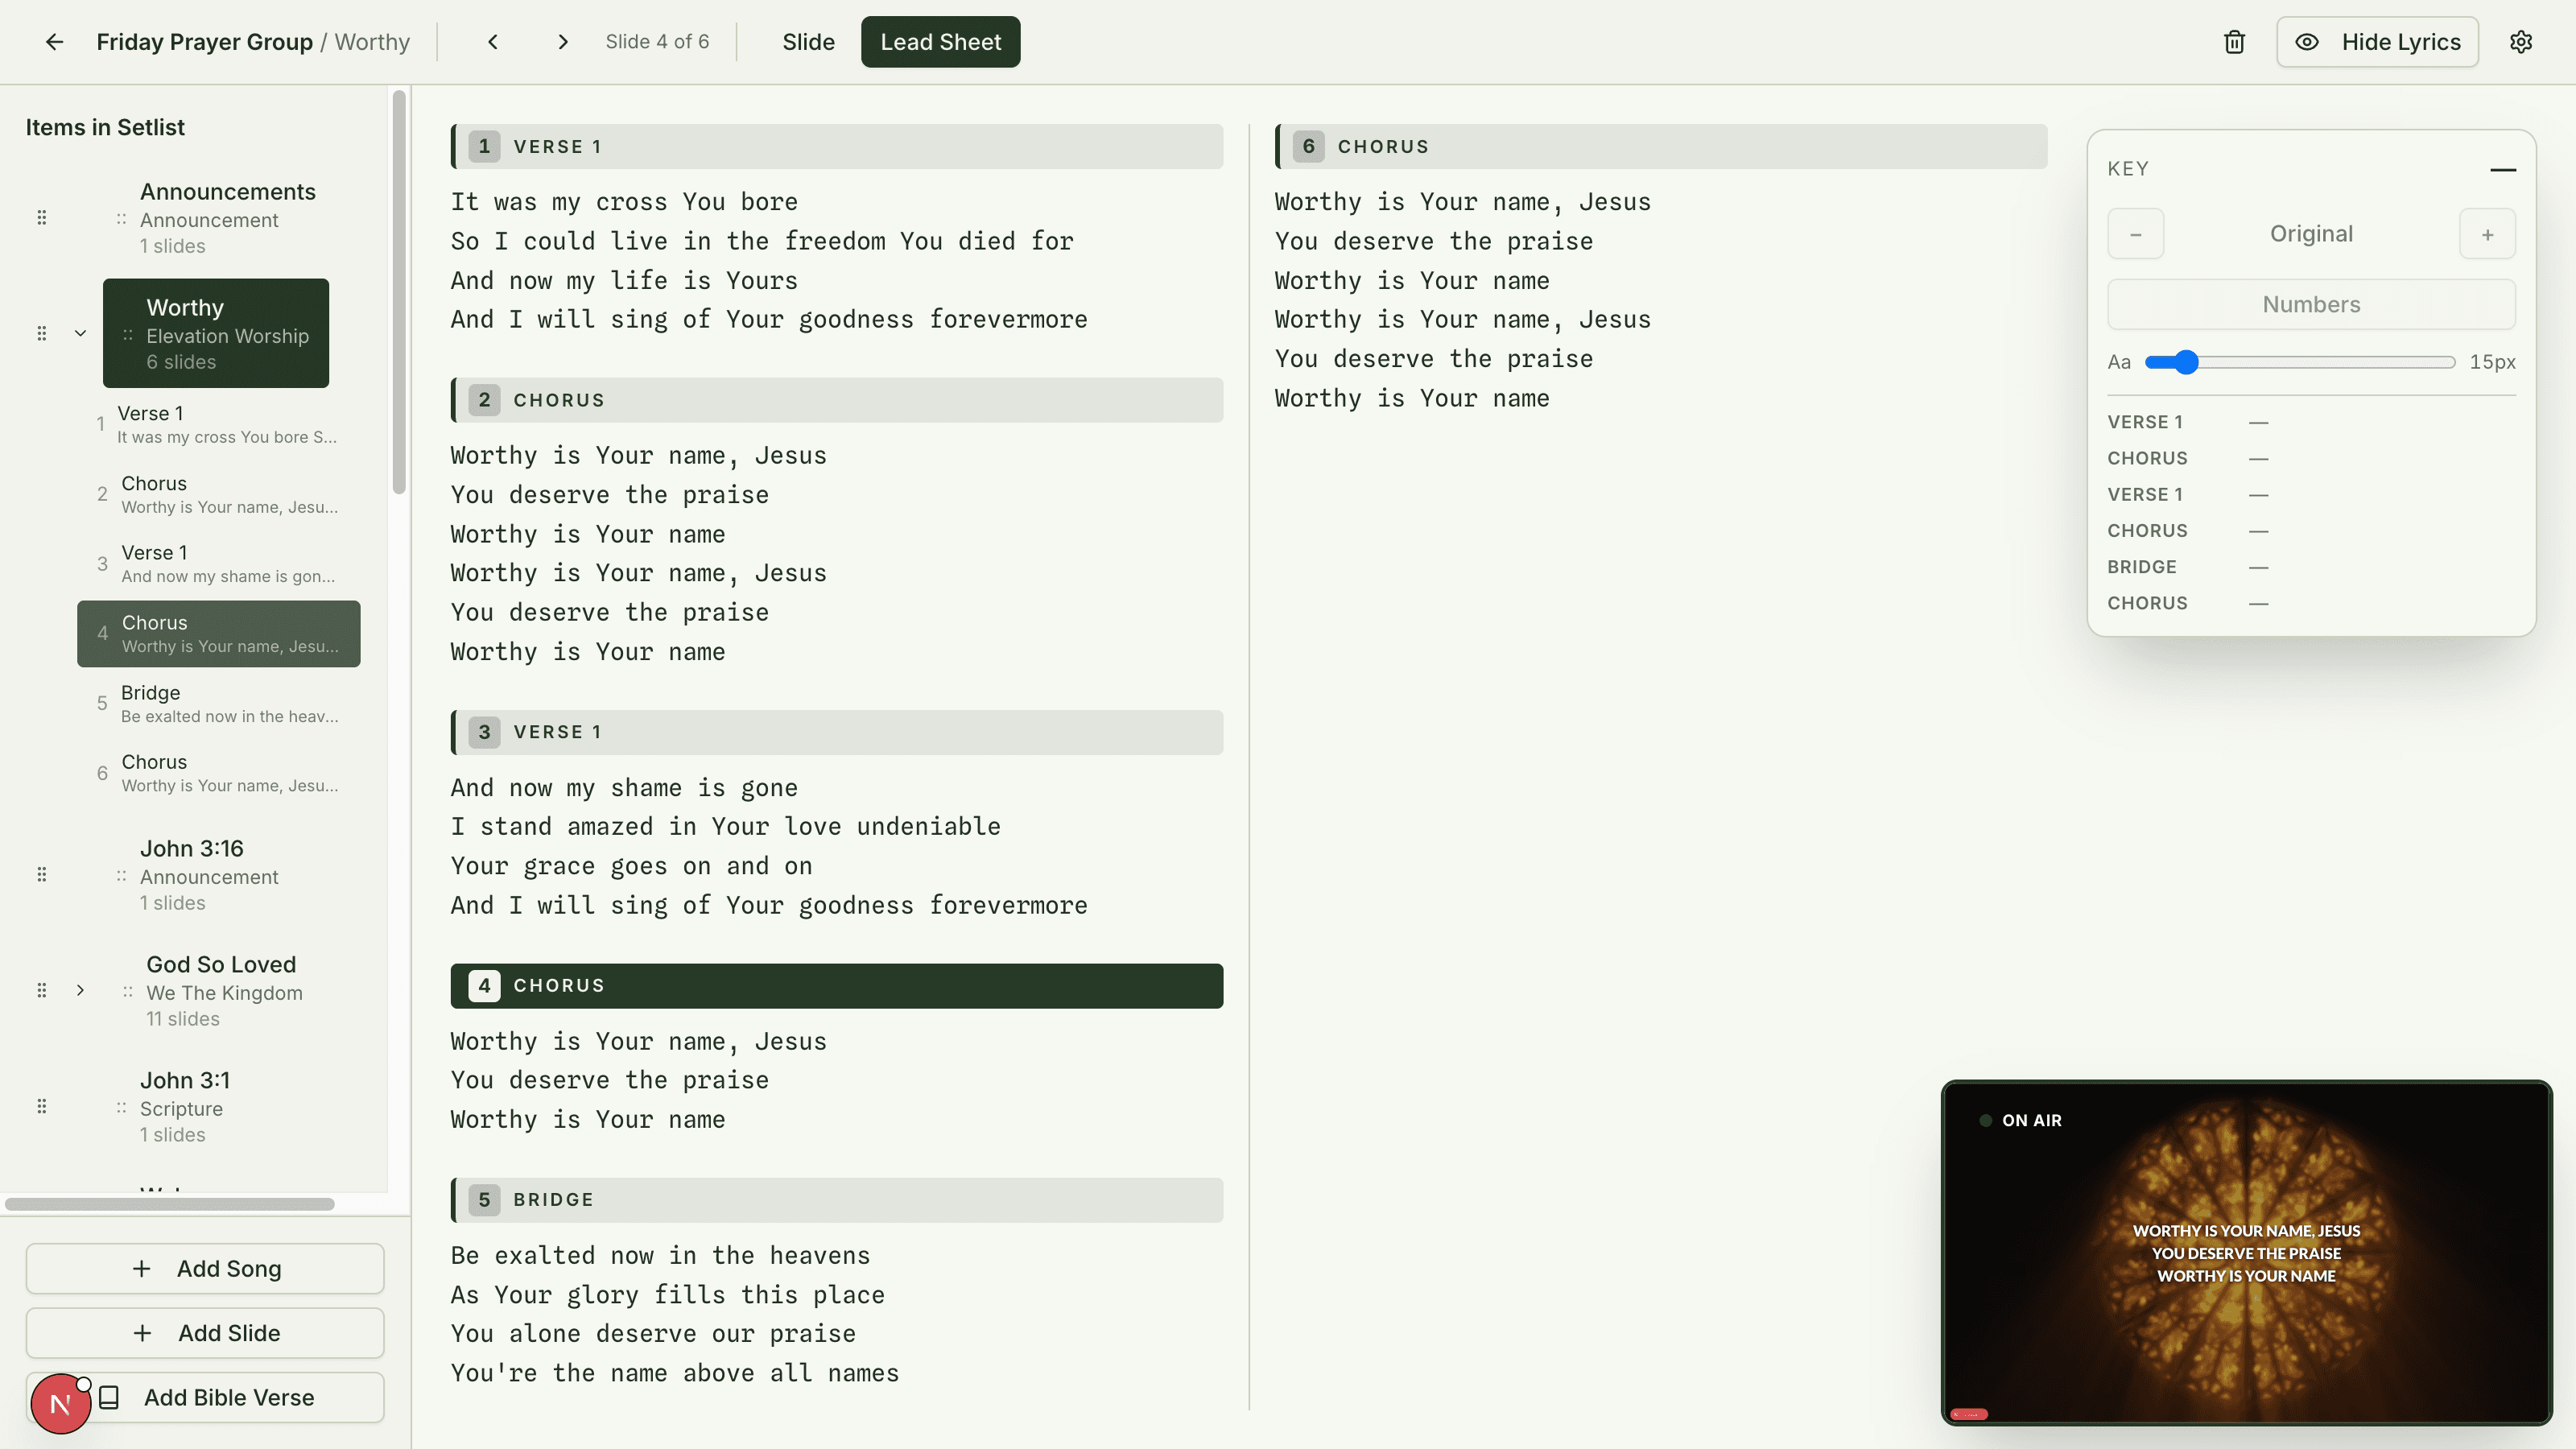Select slide 5 Bridge in sidebar
Image resolution: width=2576 pixels, height=1449 pixels.
coord(218,704)
